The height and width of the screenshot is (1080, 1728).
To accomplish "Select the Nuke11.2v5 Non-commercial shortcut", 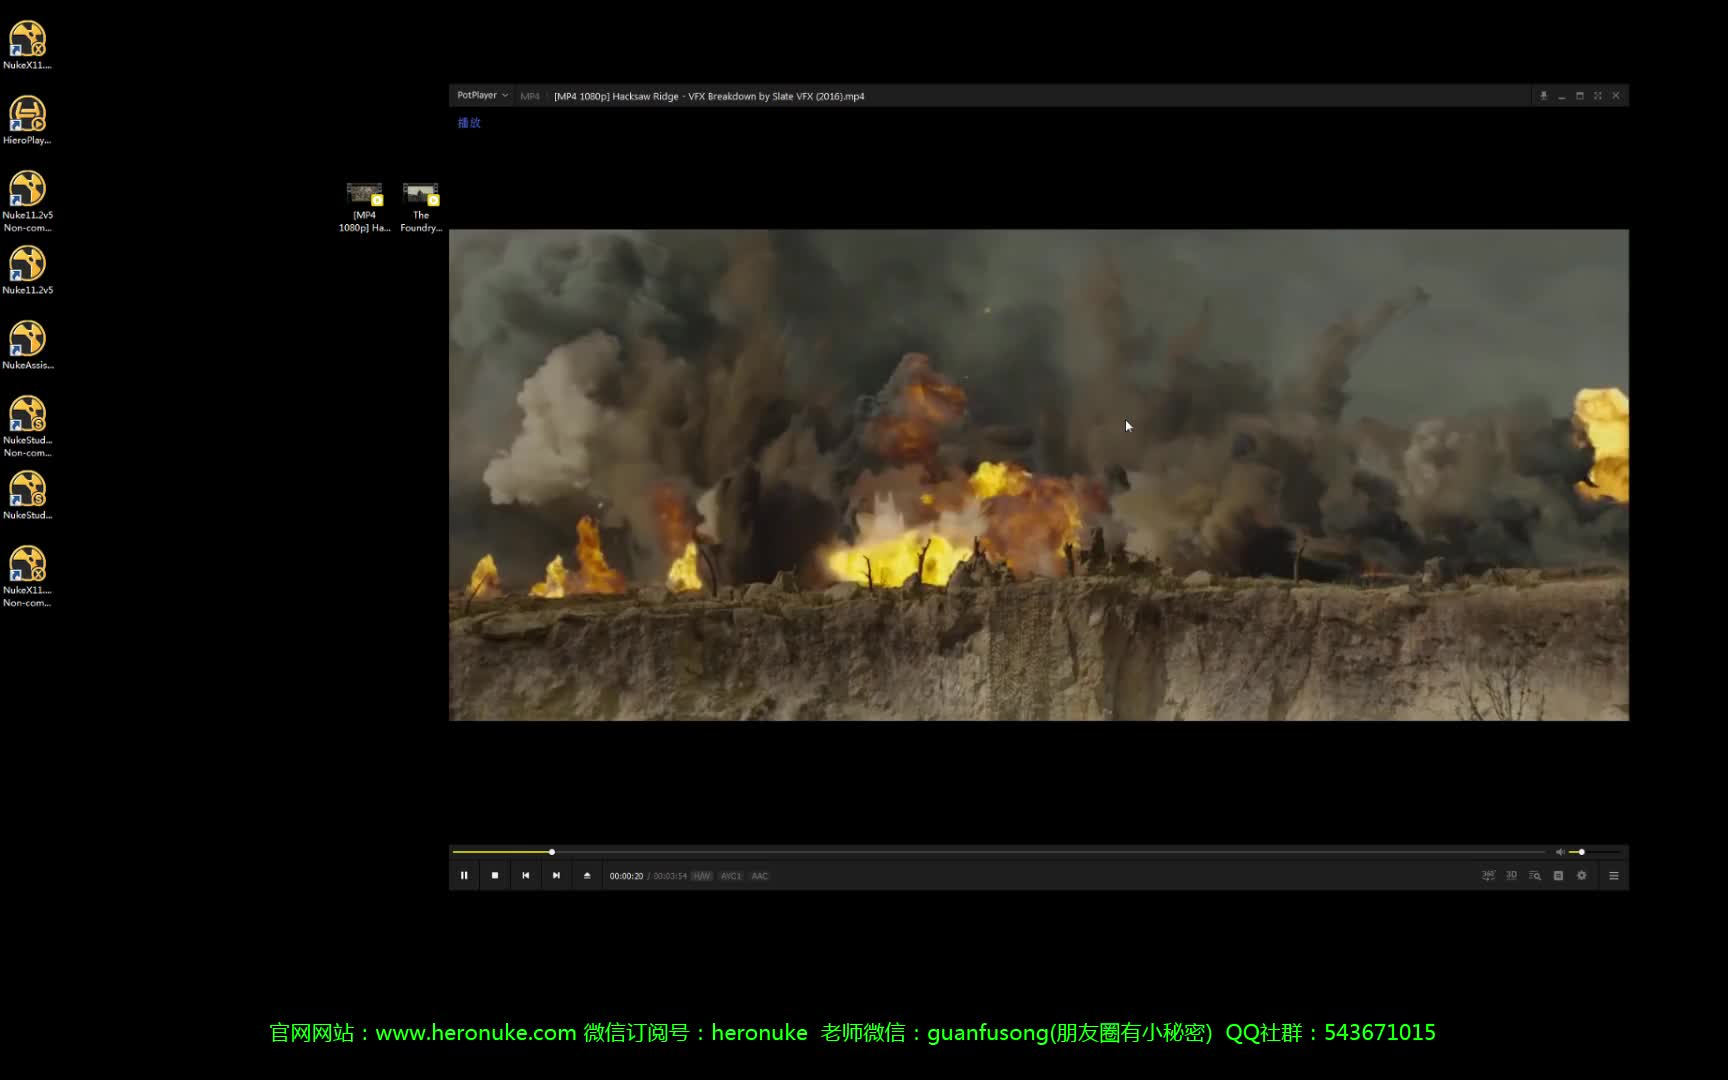I will pyautogui.click(x=27, y=201).
